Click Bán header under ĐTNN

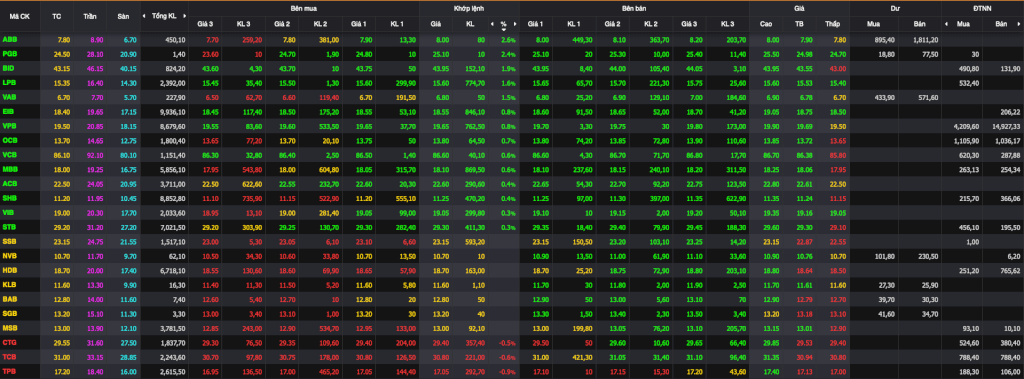click(x=1001, y=24)
